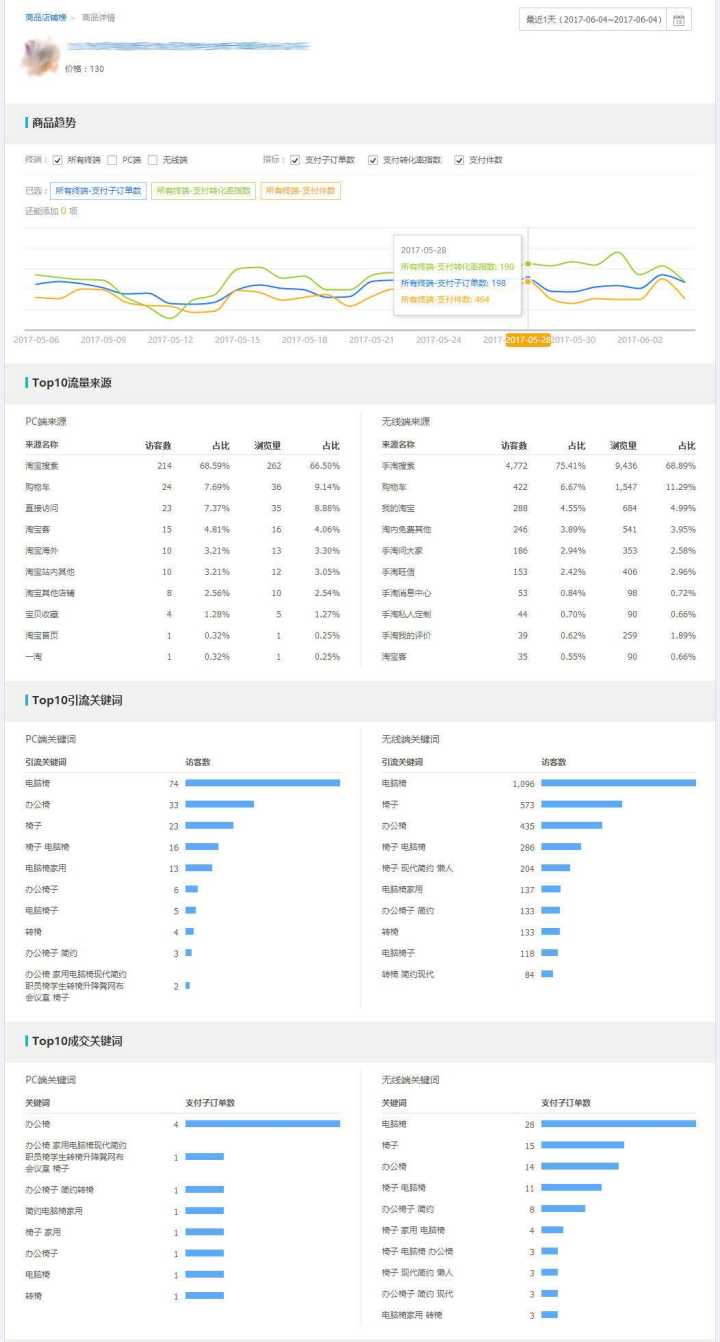Click 手淘旺信 wireless source name
The width and height of the screenshot is (720, 1342).
(398, 572)
